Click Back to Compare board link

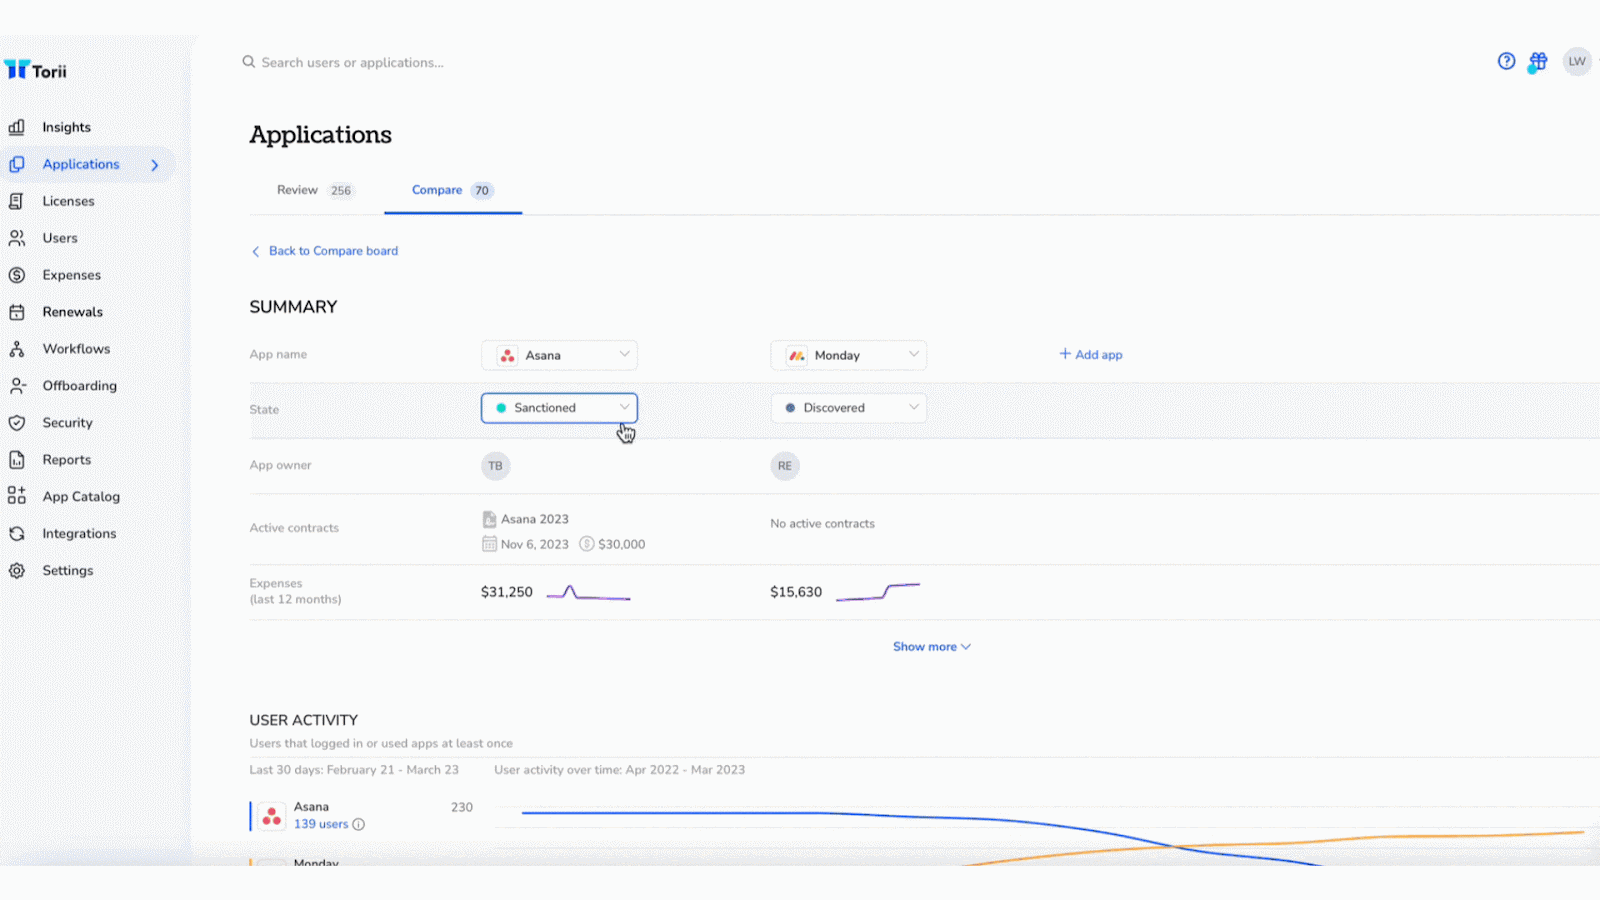click(324, 251)
